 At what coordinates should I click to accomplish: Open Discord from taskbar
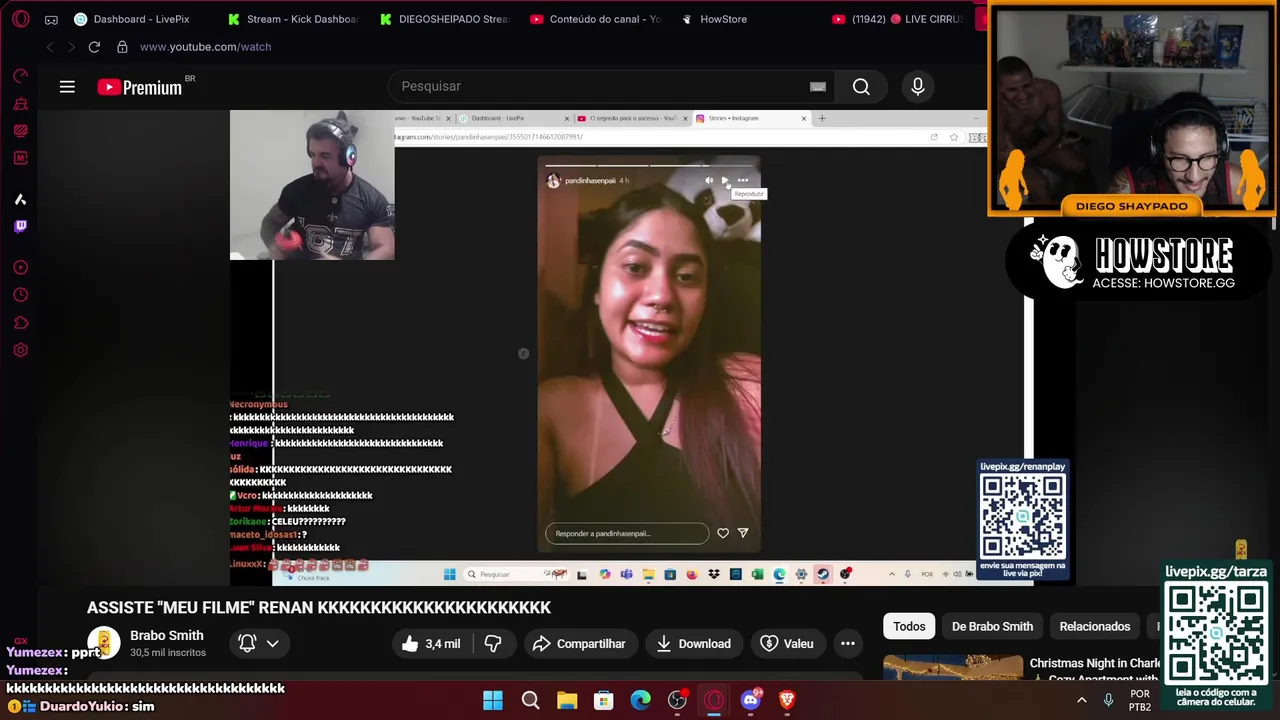pyautogui.click(x=750, y=701)
